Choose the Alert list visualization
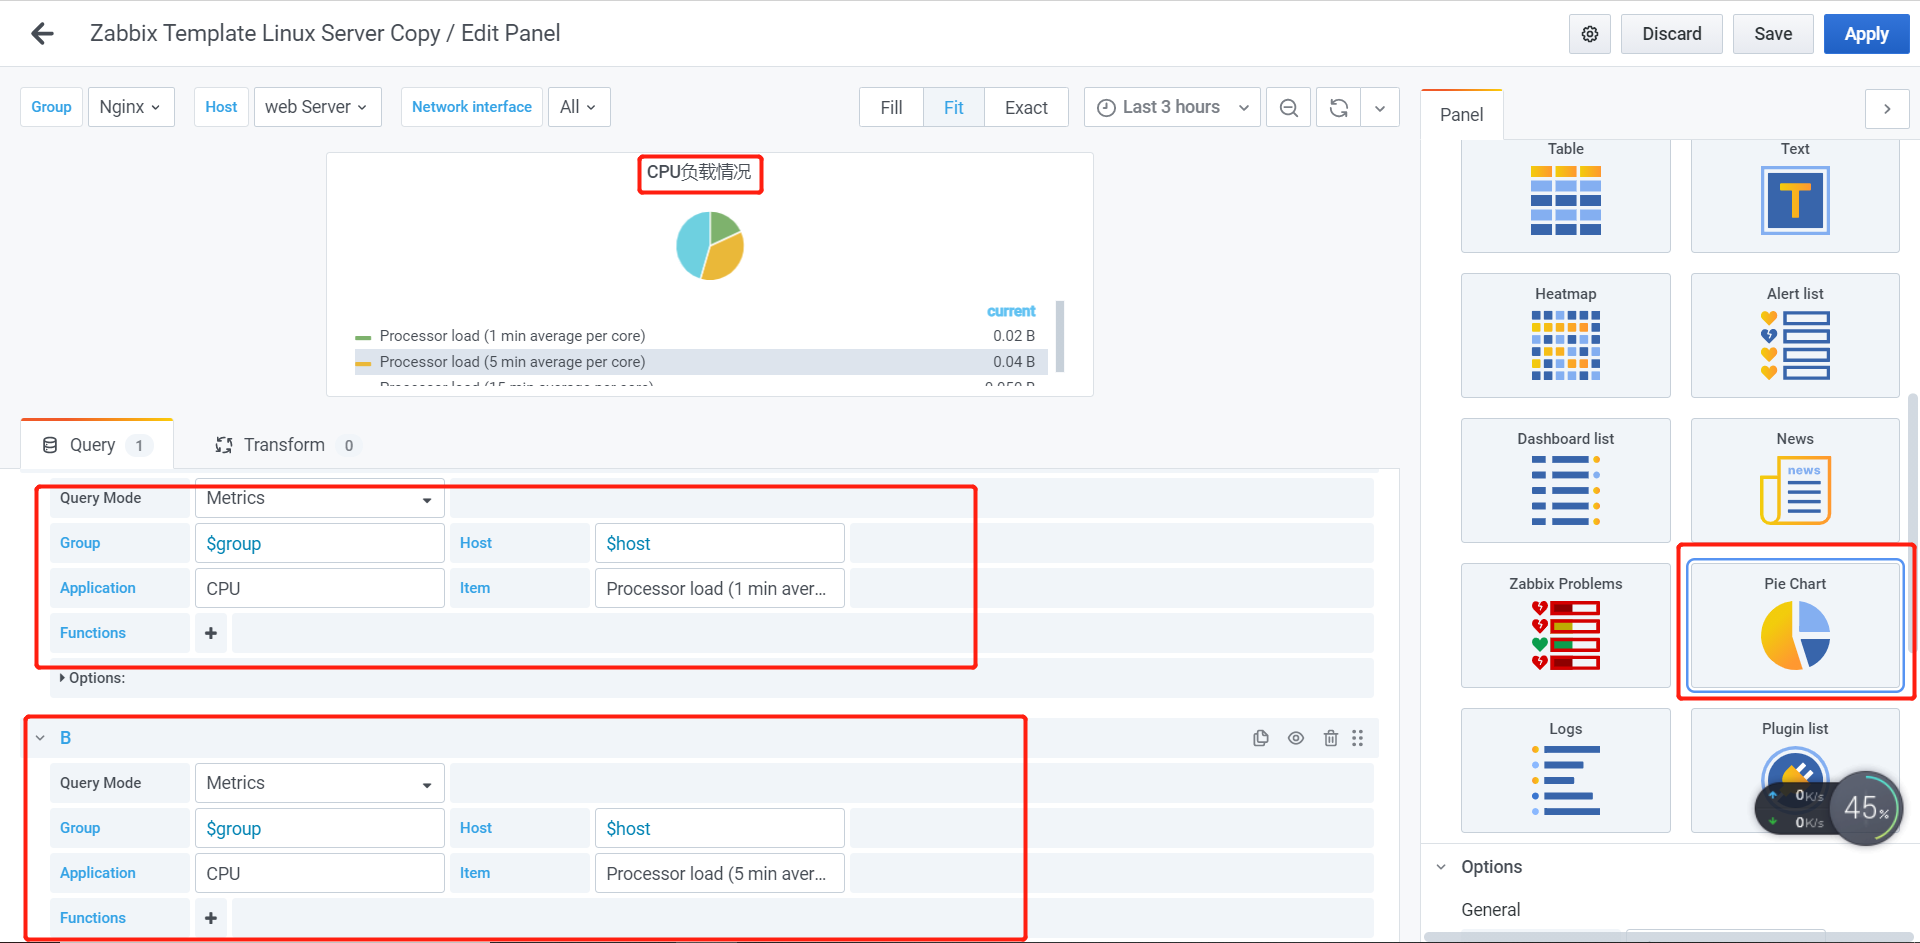 [1795, 335]
